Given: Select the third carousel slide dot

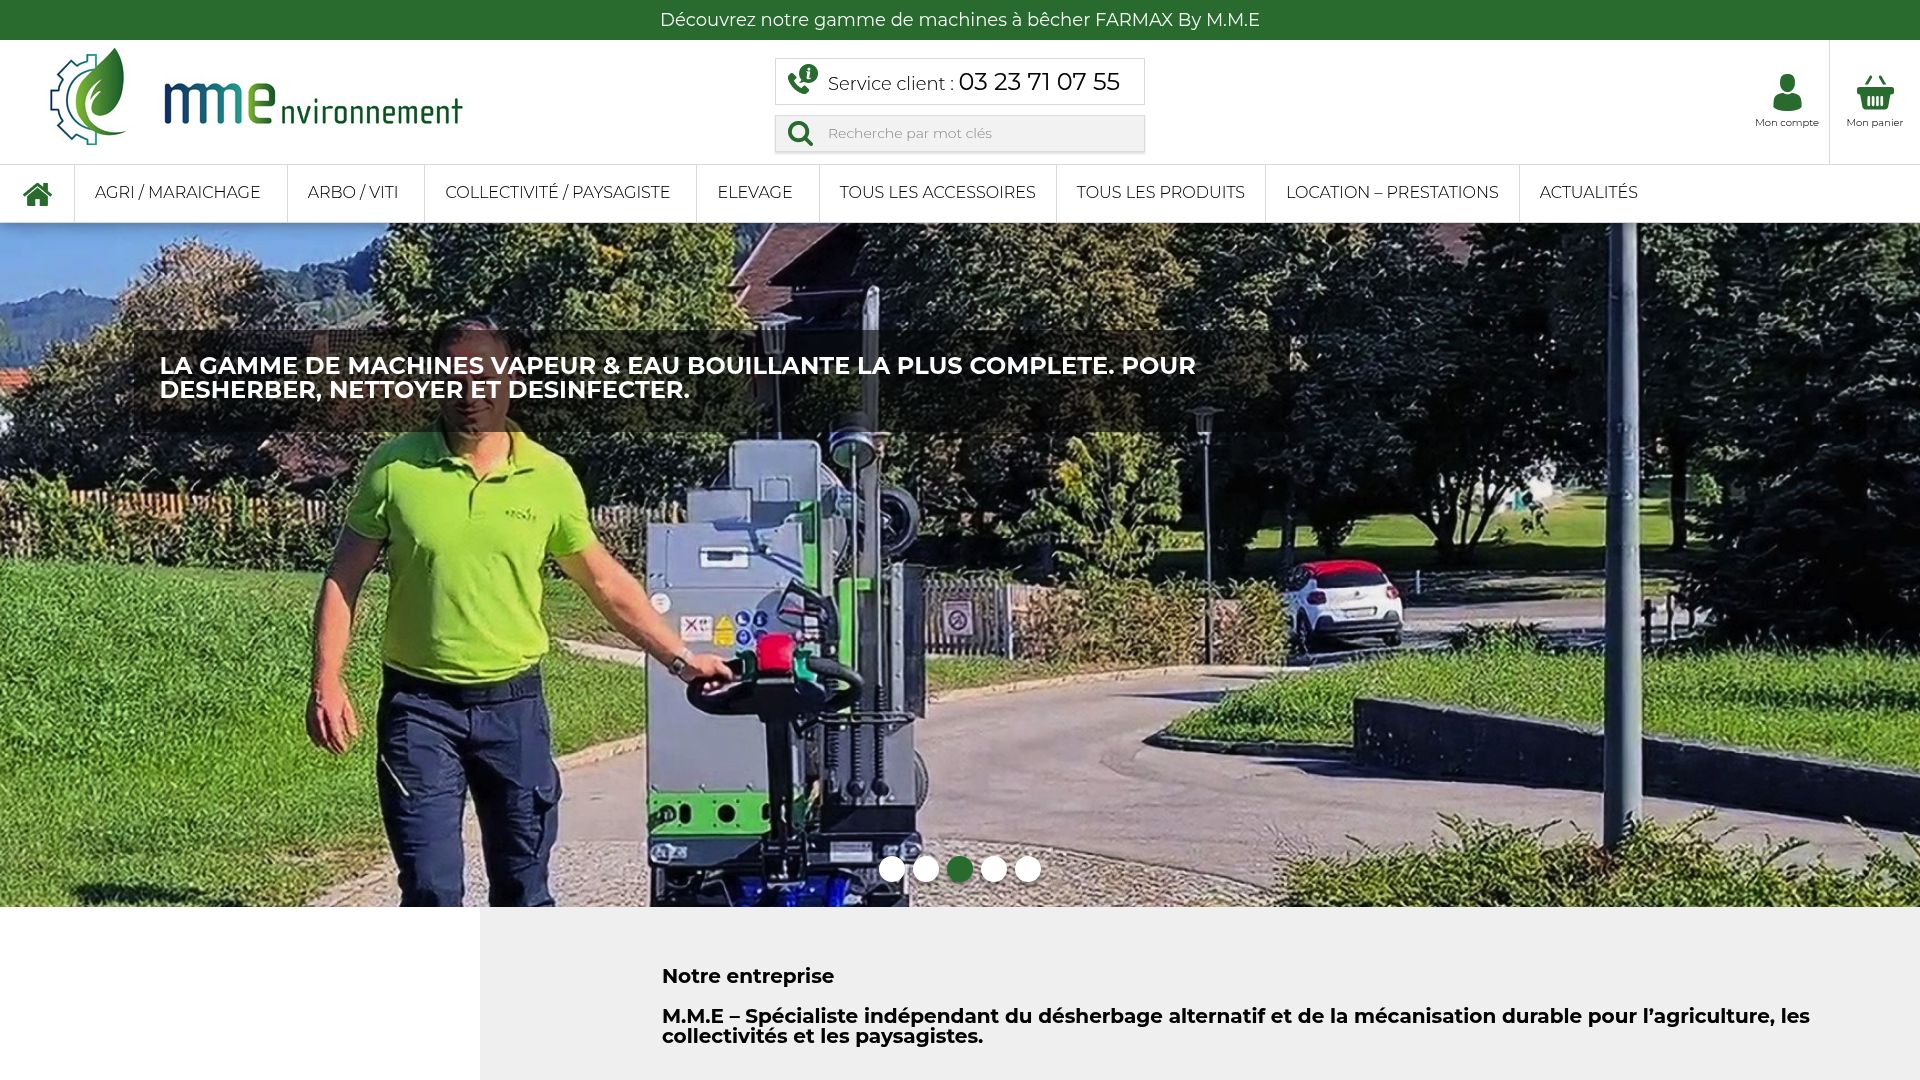Looking at the screenshot, I should click(x=958, y=870).
